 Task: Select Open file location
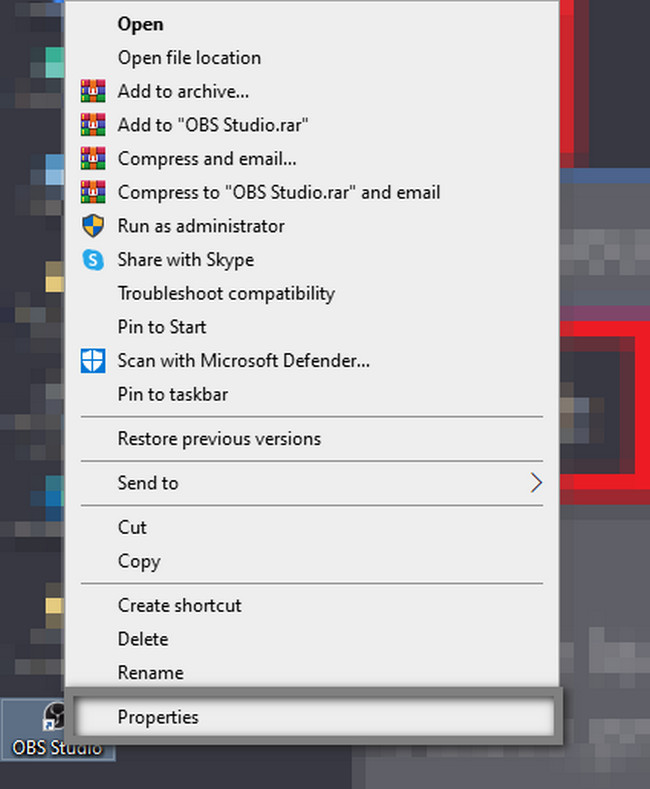tap(312, 58)
